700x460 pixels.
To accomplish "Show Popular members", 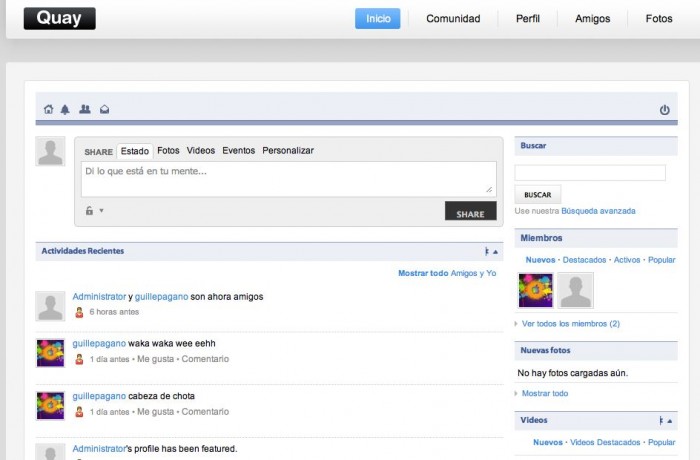I will pos(662,260).
